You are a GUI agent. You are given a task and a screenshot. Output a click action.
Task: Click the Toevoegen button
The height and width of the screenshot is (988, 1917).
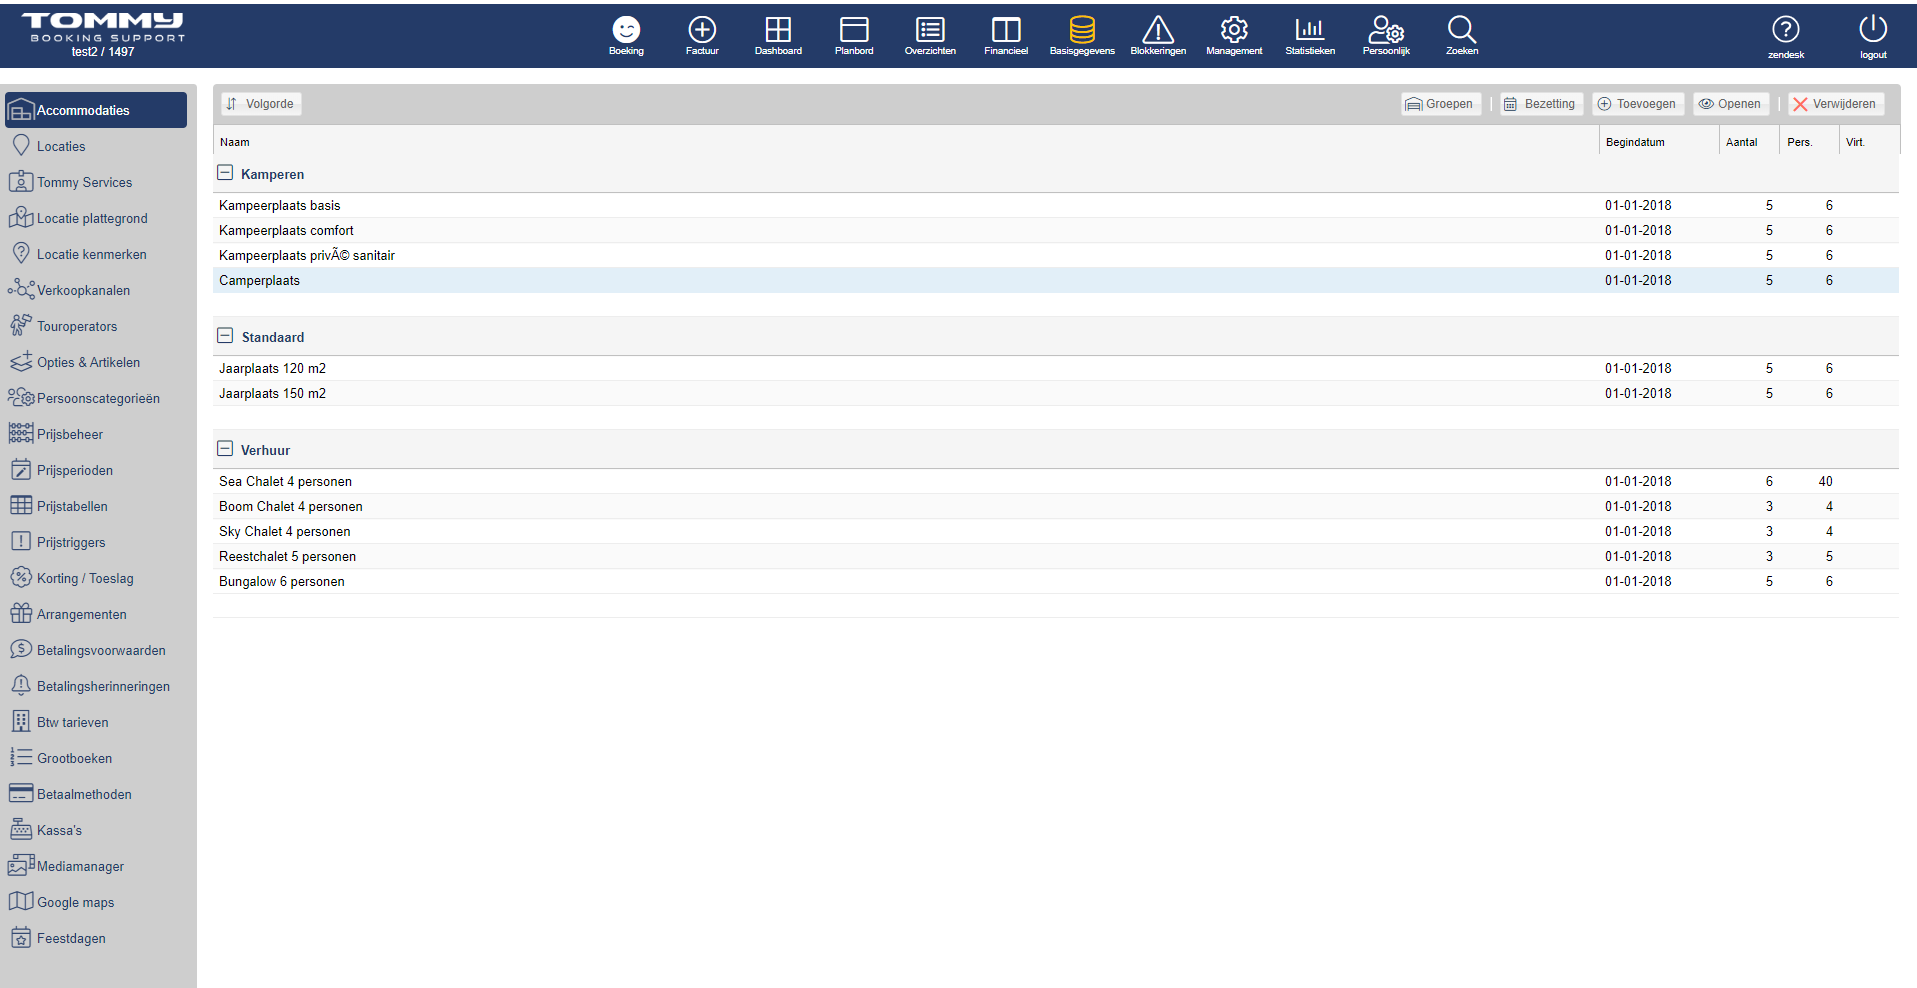(1637, 104)
